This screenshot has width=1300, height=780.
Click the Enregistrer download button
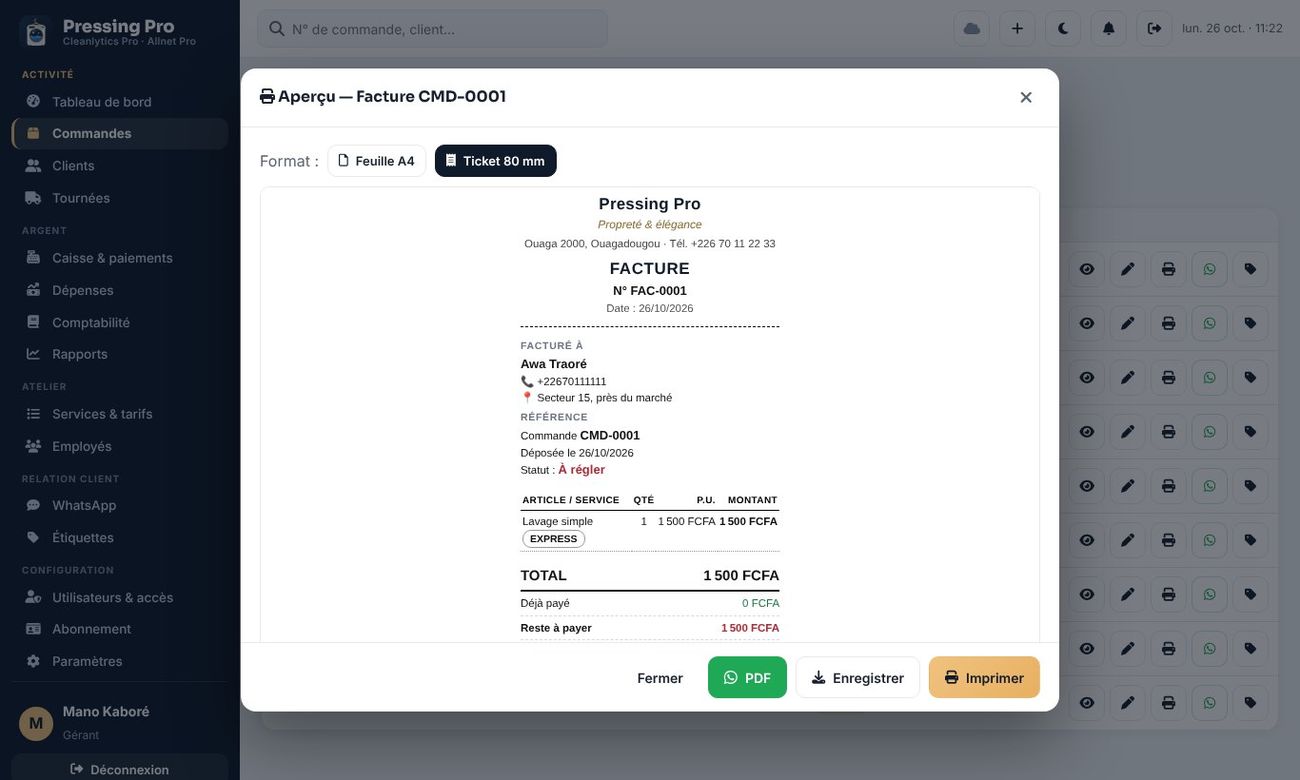(858, 678)
